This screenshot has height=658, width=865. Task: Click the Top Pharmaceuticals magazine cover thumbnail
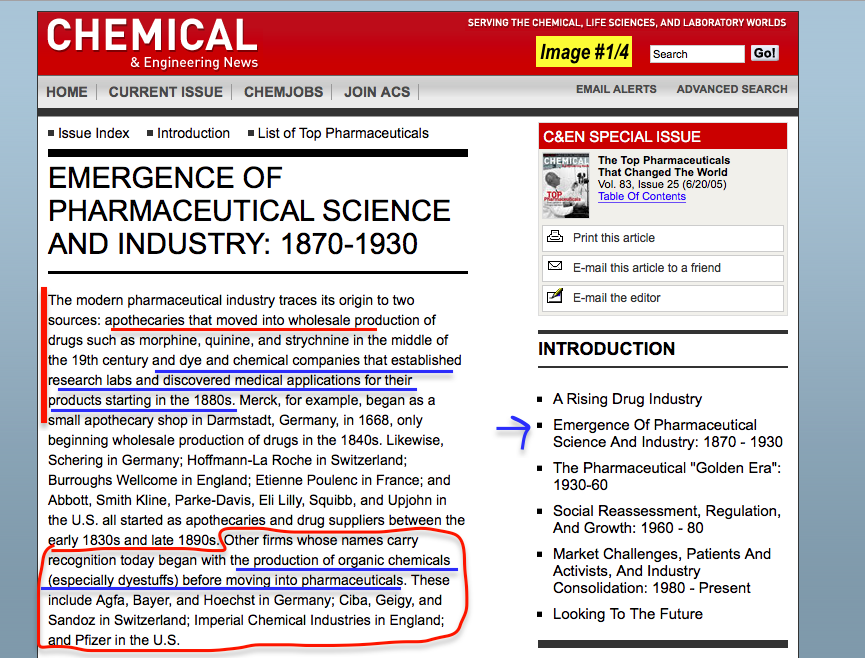(566, 185)
